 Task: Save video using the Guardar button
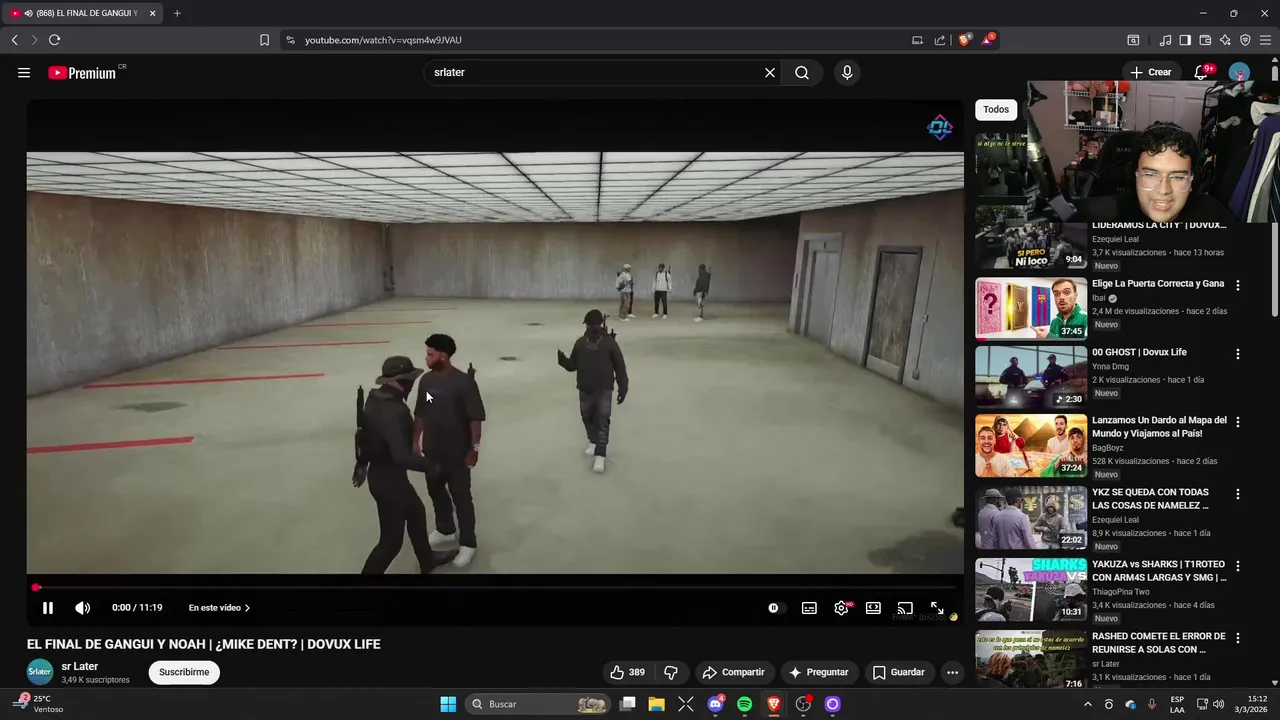[x=898, y=672]
